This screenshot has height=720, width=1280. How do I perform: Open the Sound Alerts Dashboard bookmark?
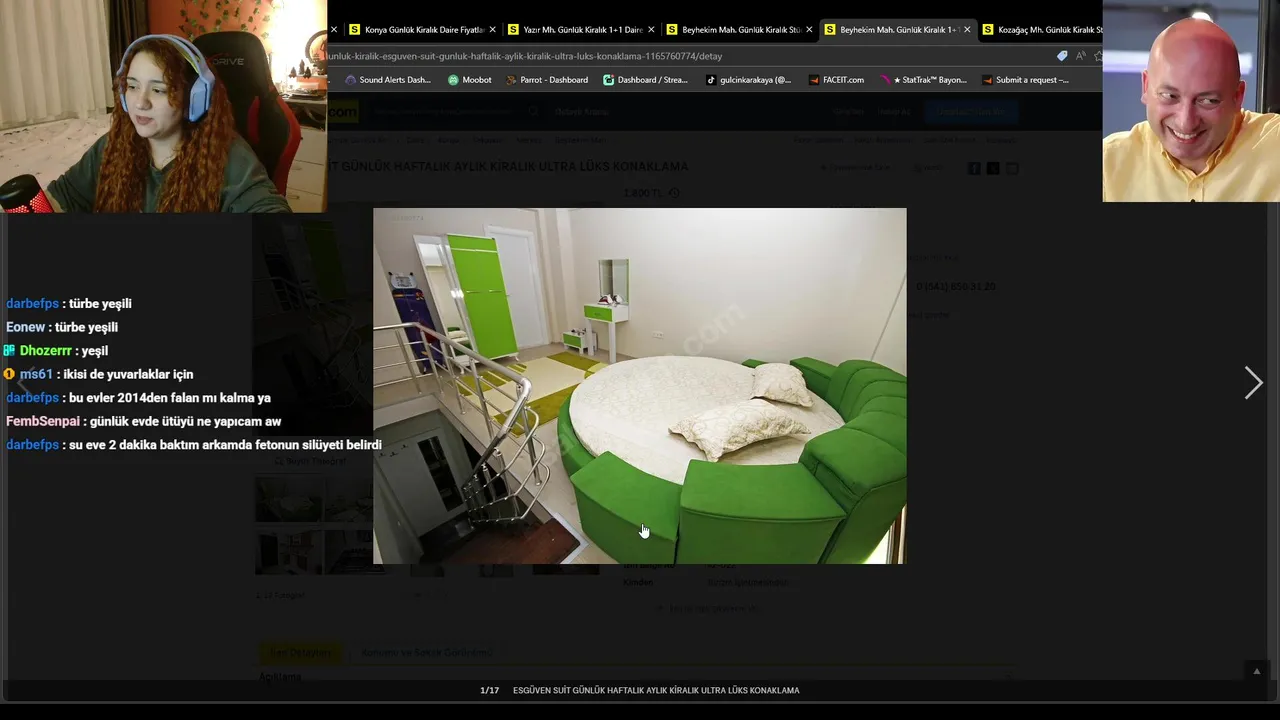(x=388, y=80)
